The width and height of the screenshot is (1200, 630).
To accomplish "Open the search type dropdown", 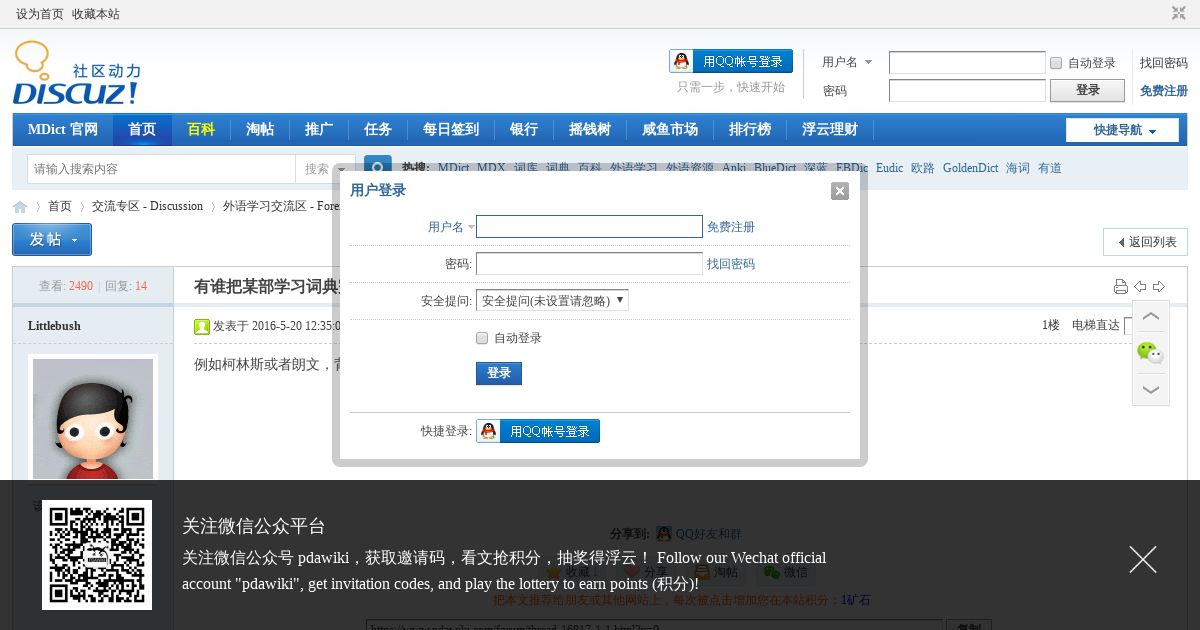I will [326, 169].
